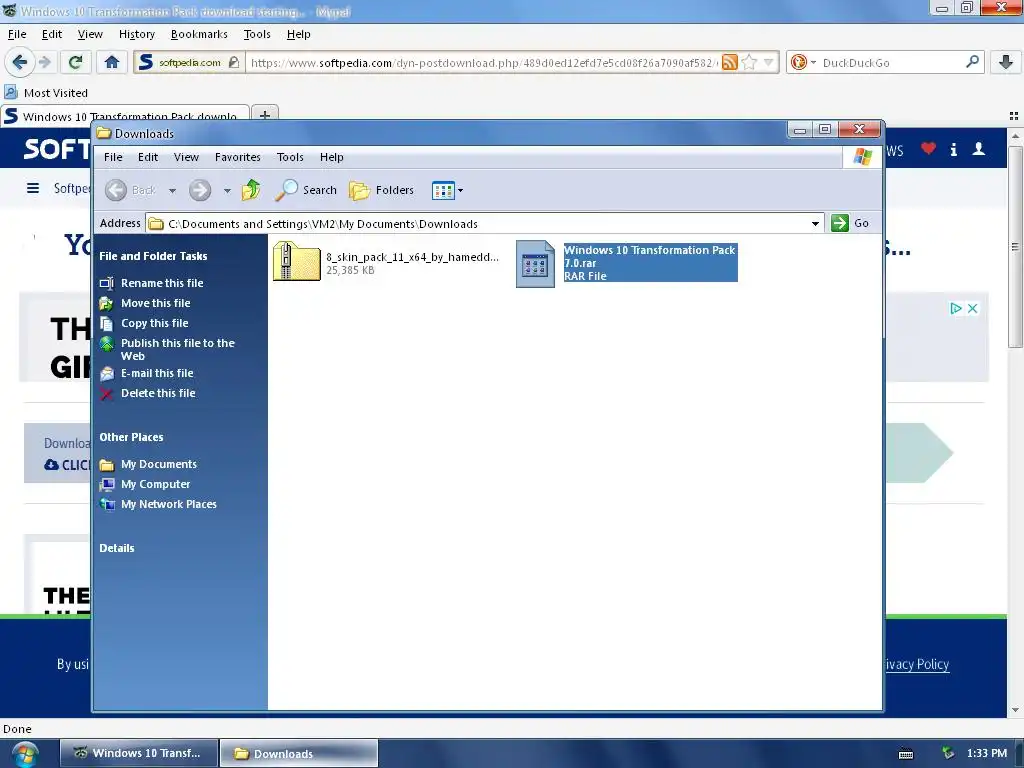The image size is (1024, 768).
Task: Open the Explorer Back history dropdown arrow
Action: (172, 191)
